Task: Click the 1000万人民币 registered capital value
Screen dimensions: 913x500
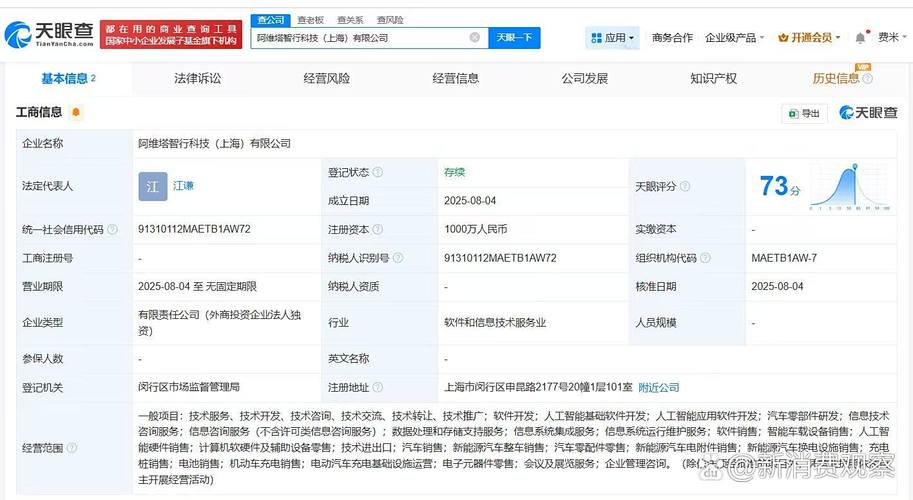Action: coord(476,229)
